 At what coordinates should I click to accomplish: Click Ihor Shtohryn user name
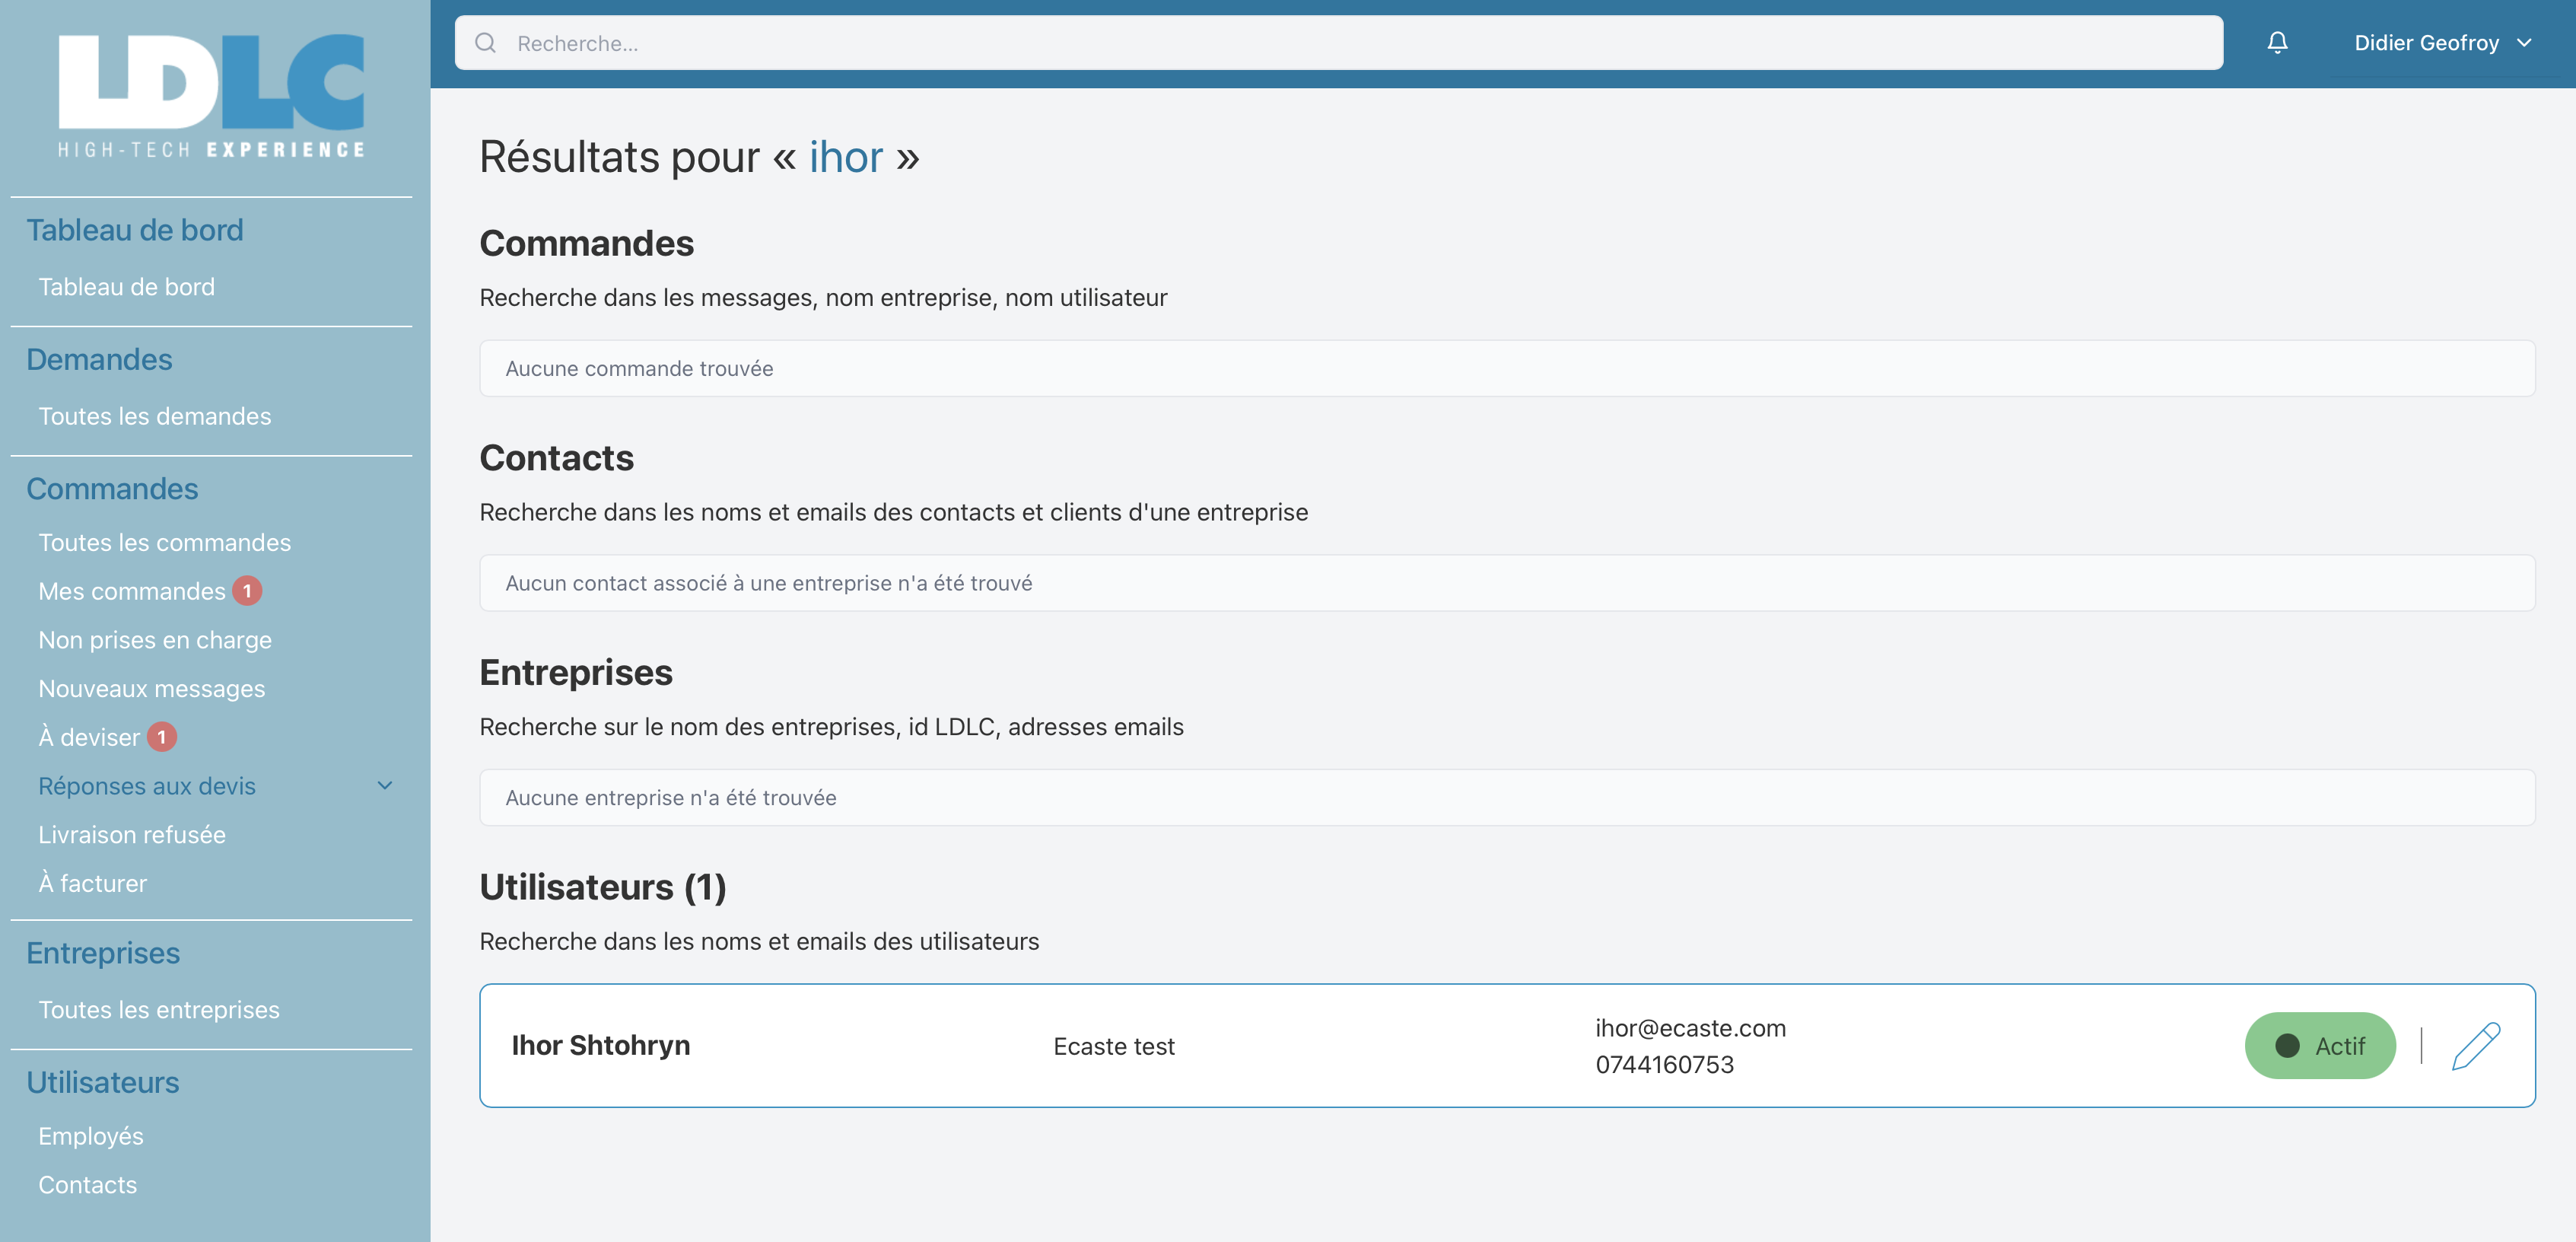(600, 1046)
